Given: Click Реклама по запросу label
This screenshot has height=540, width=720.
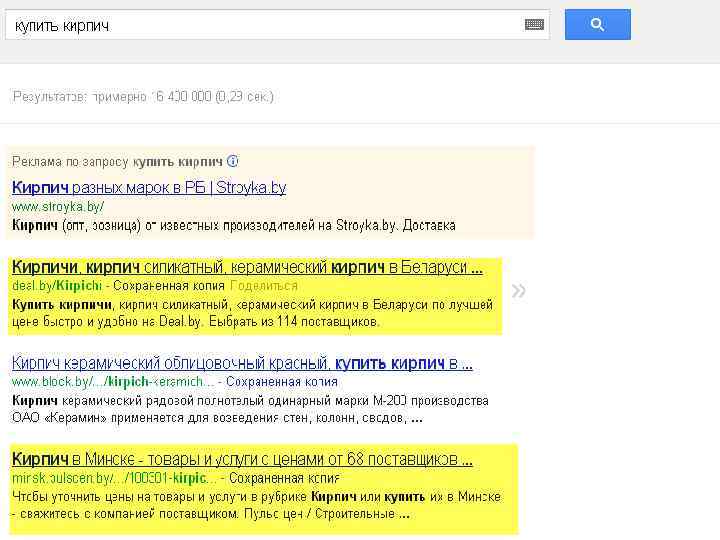Looking at the screenshot, I should coord(117,162).
